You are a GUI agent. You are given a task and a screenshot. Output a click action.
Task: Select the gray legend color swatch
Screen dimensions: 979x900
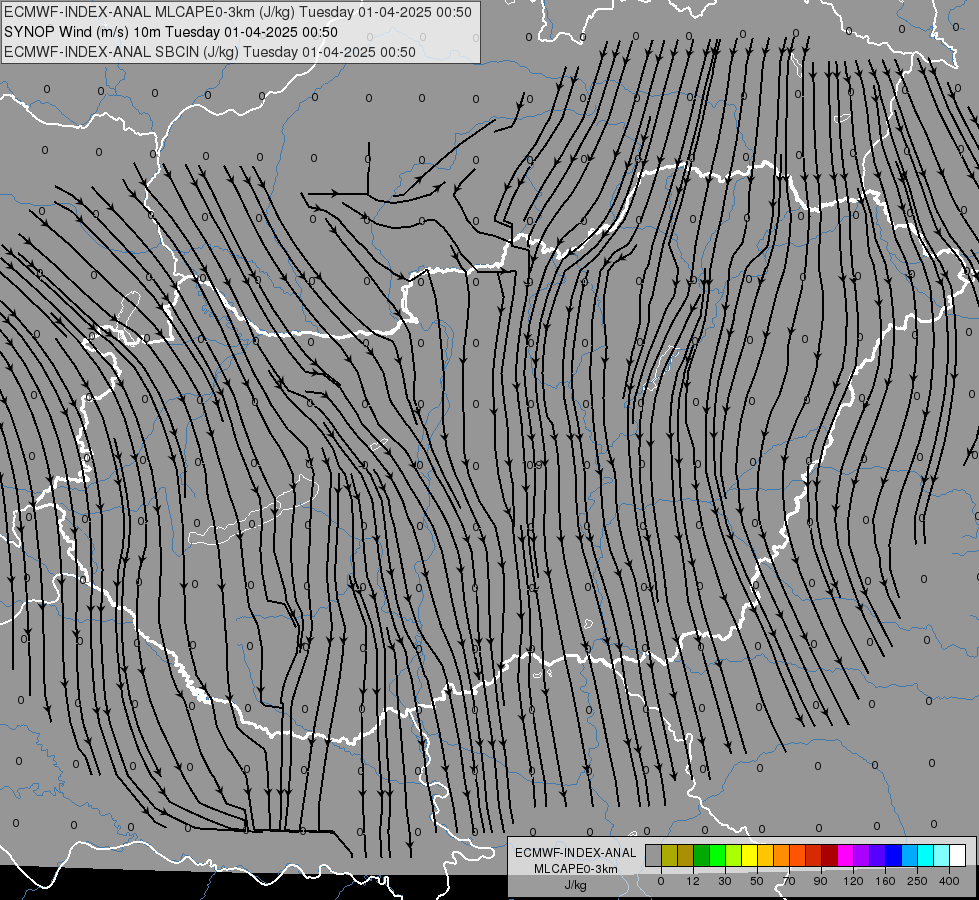click(x=653, y=855)
